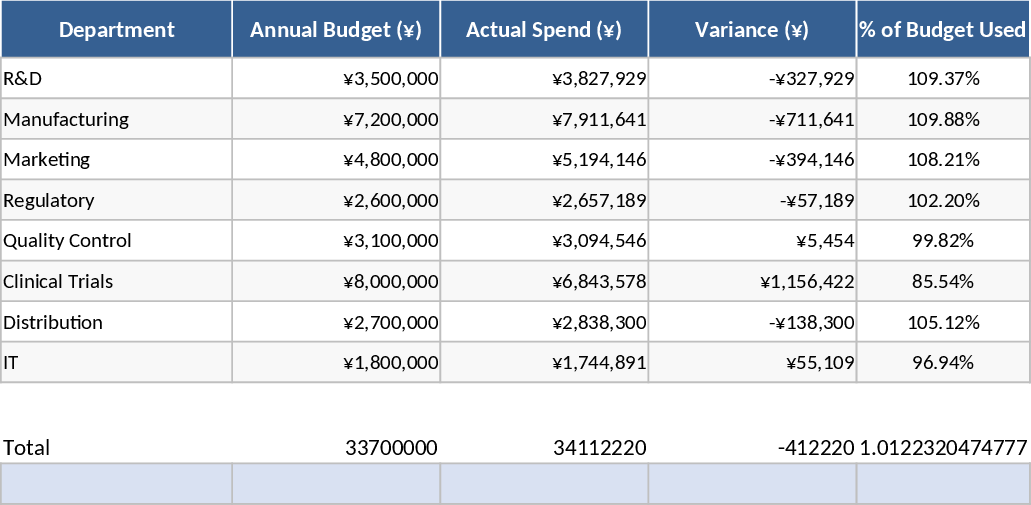Select the Total row label
Screen dimensions: 1031x505
pos(116,447)
